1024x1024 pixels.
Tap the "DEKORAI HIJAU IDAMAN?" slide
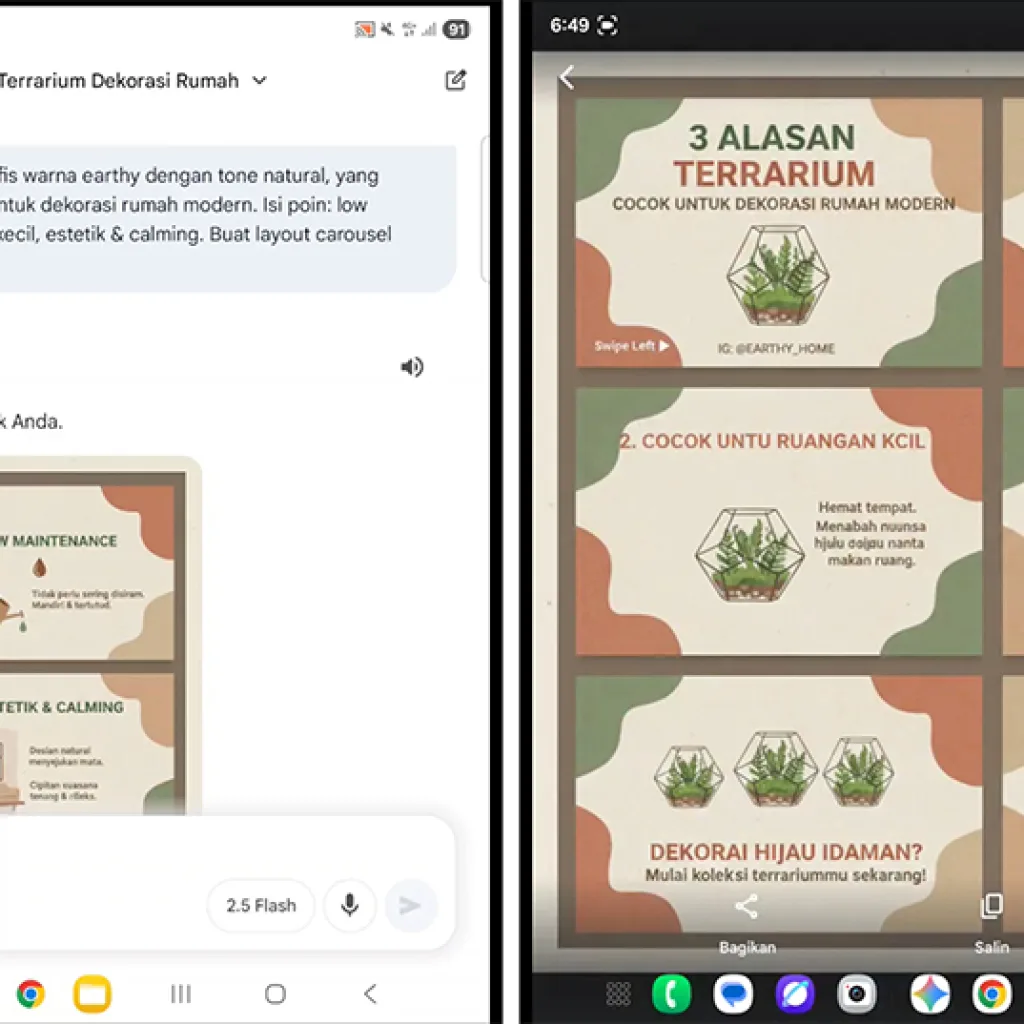tap(778, 805)
